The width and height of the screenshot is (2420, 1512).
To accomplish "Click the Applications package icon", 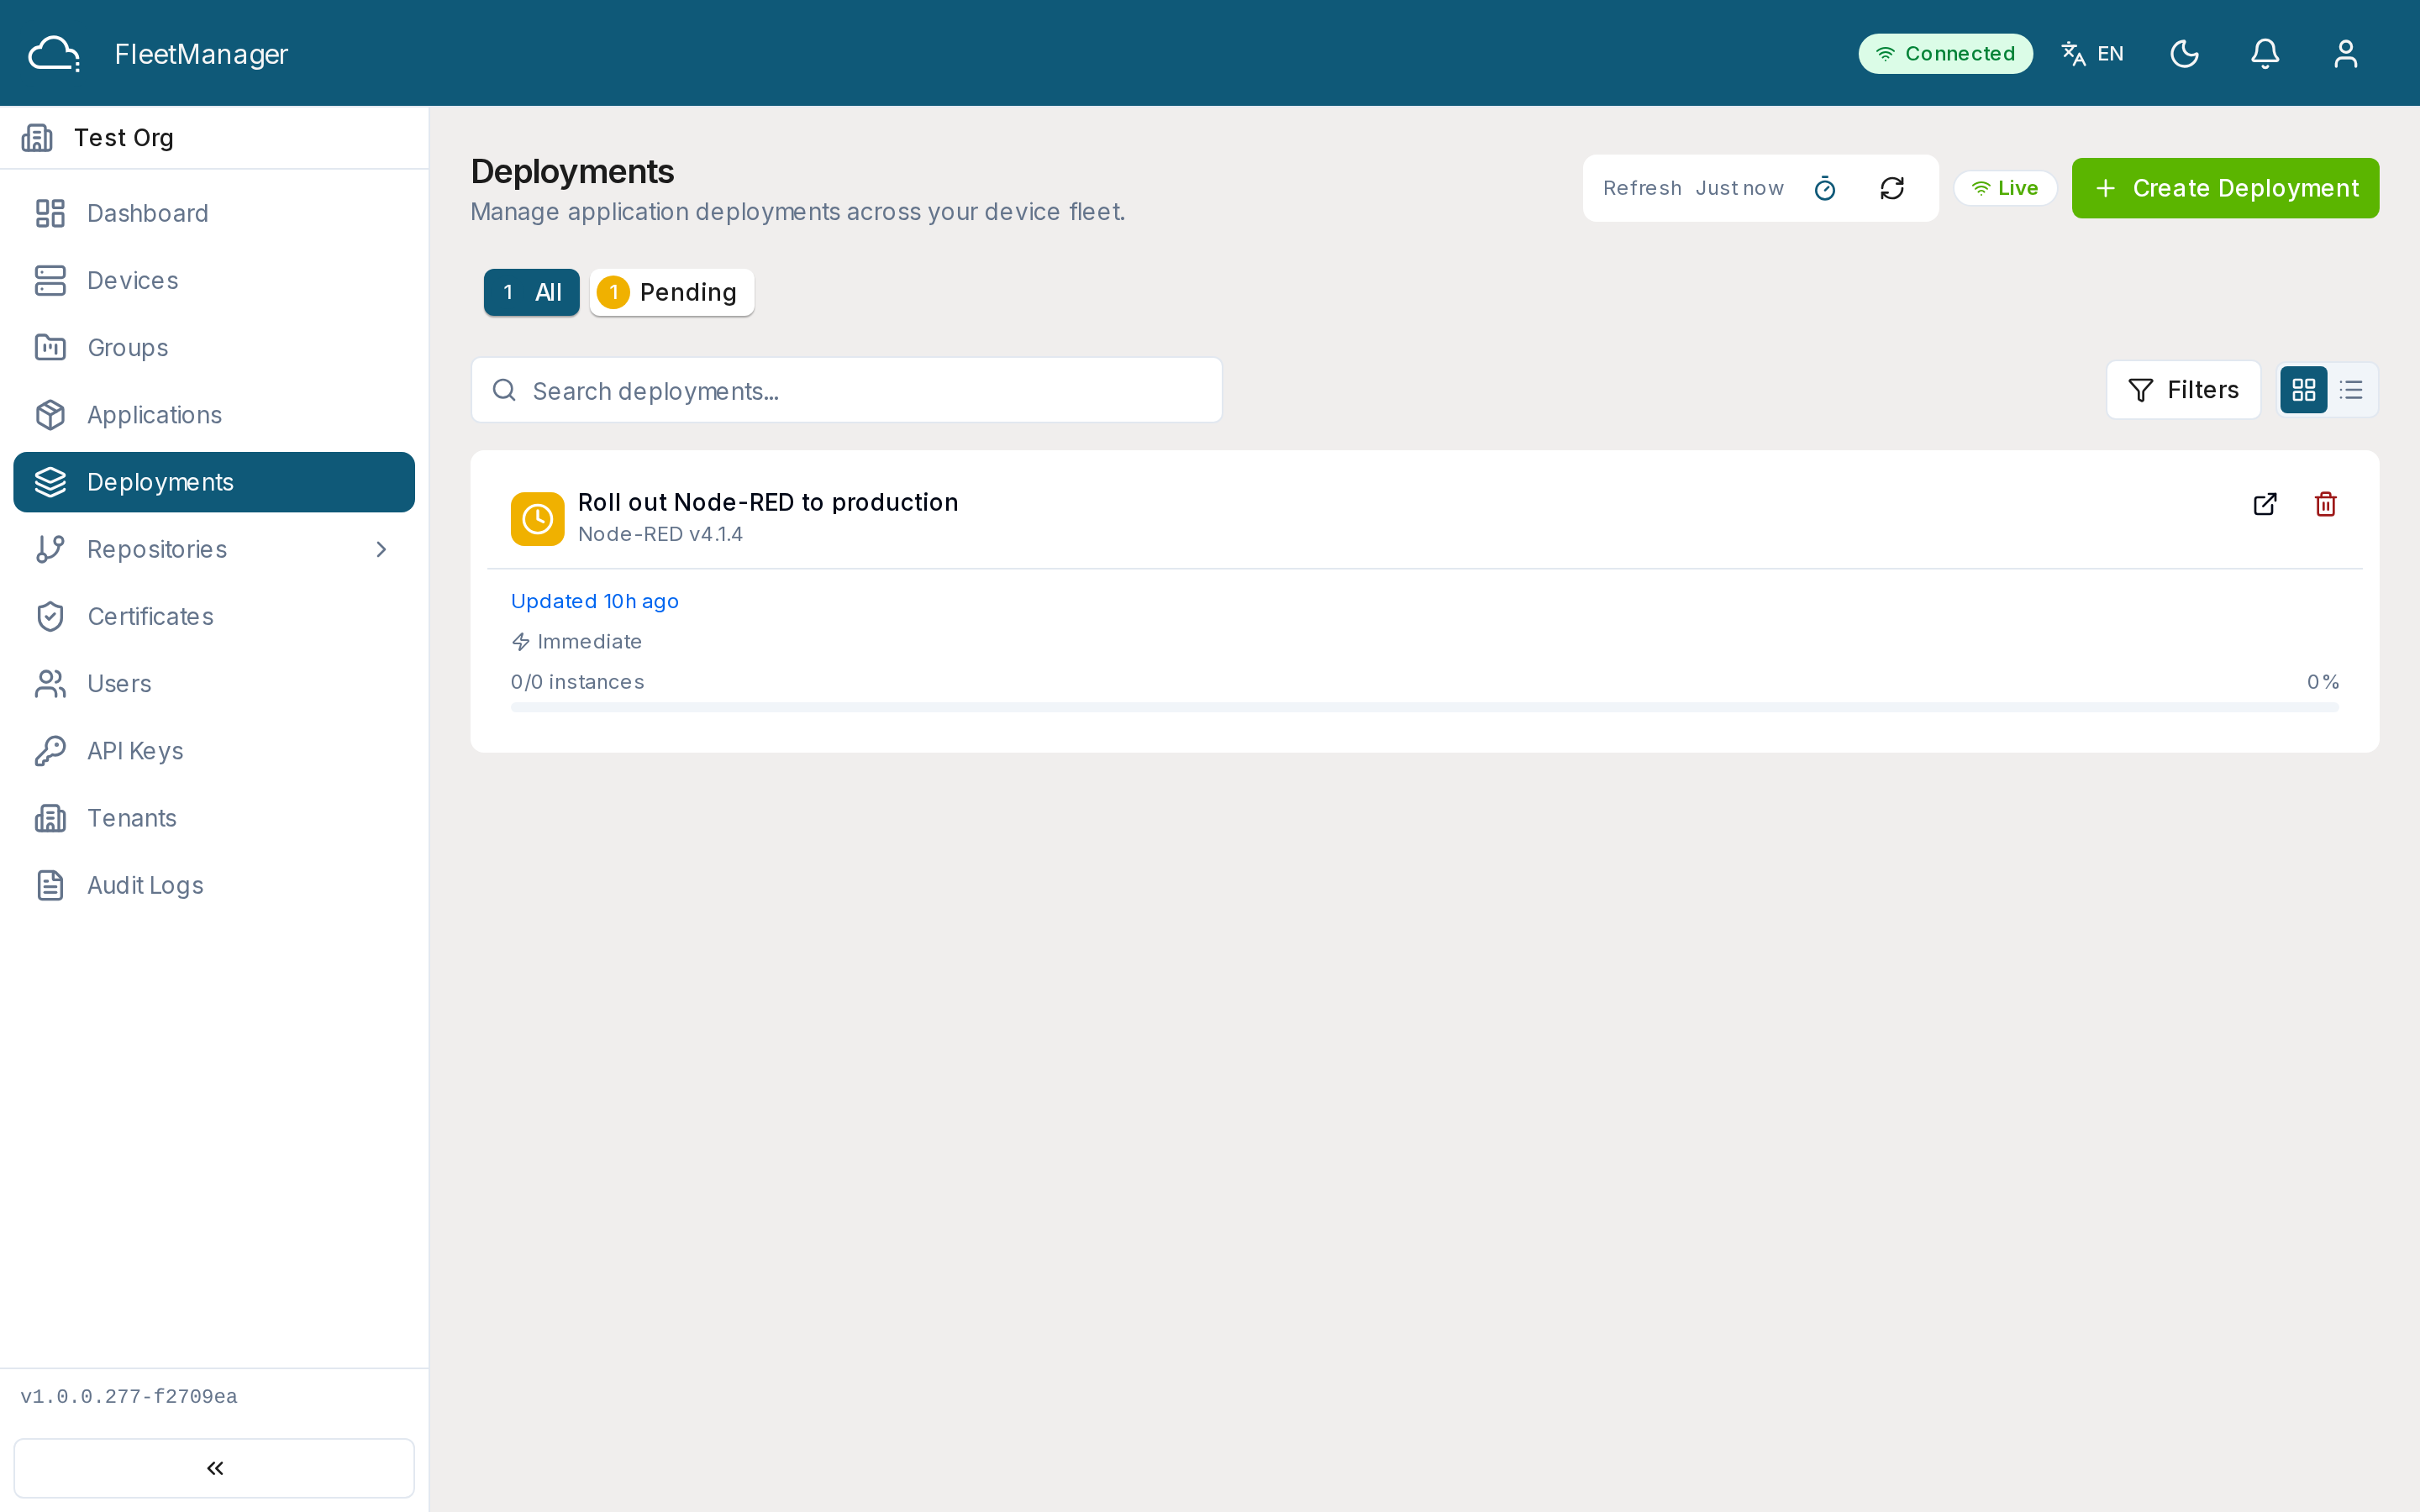I will (50, 415).
